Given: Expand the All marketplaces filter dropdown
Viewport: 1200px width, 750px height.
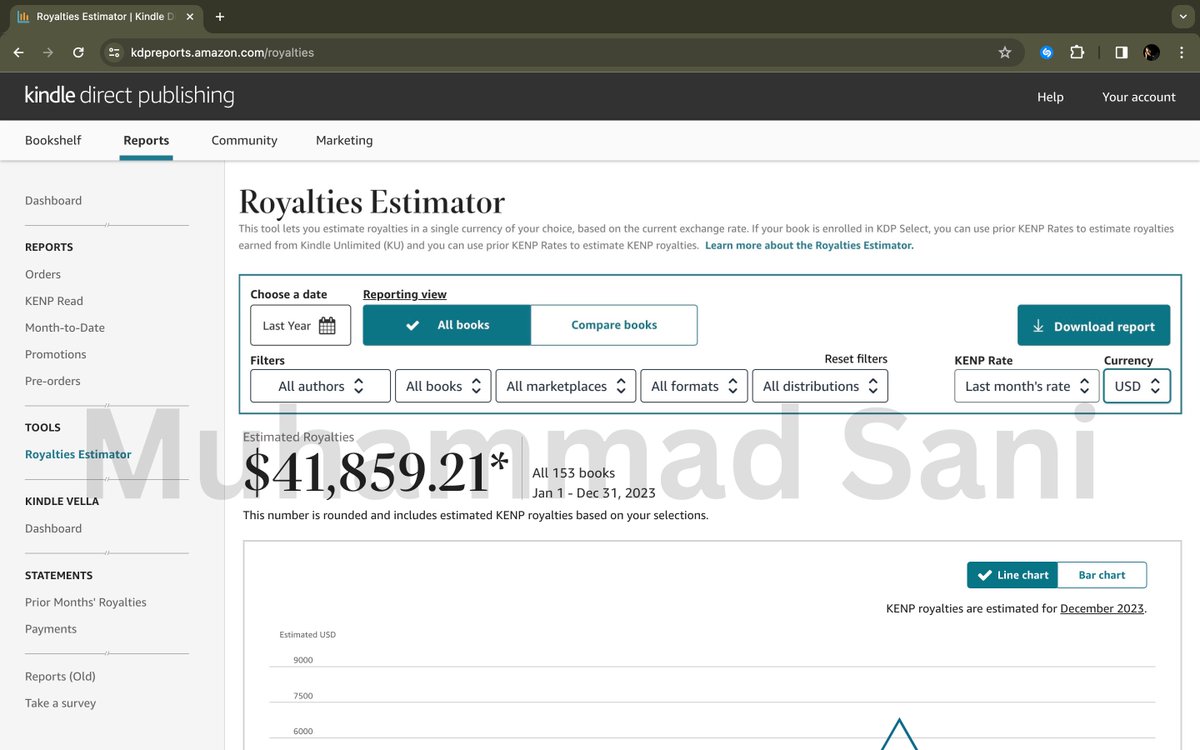Looking at the screenshot, I should [x=566, y=386].
